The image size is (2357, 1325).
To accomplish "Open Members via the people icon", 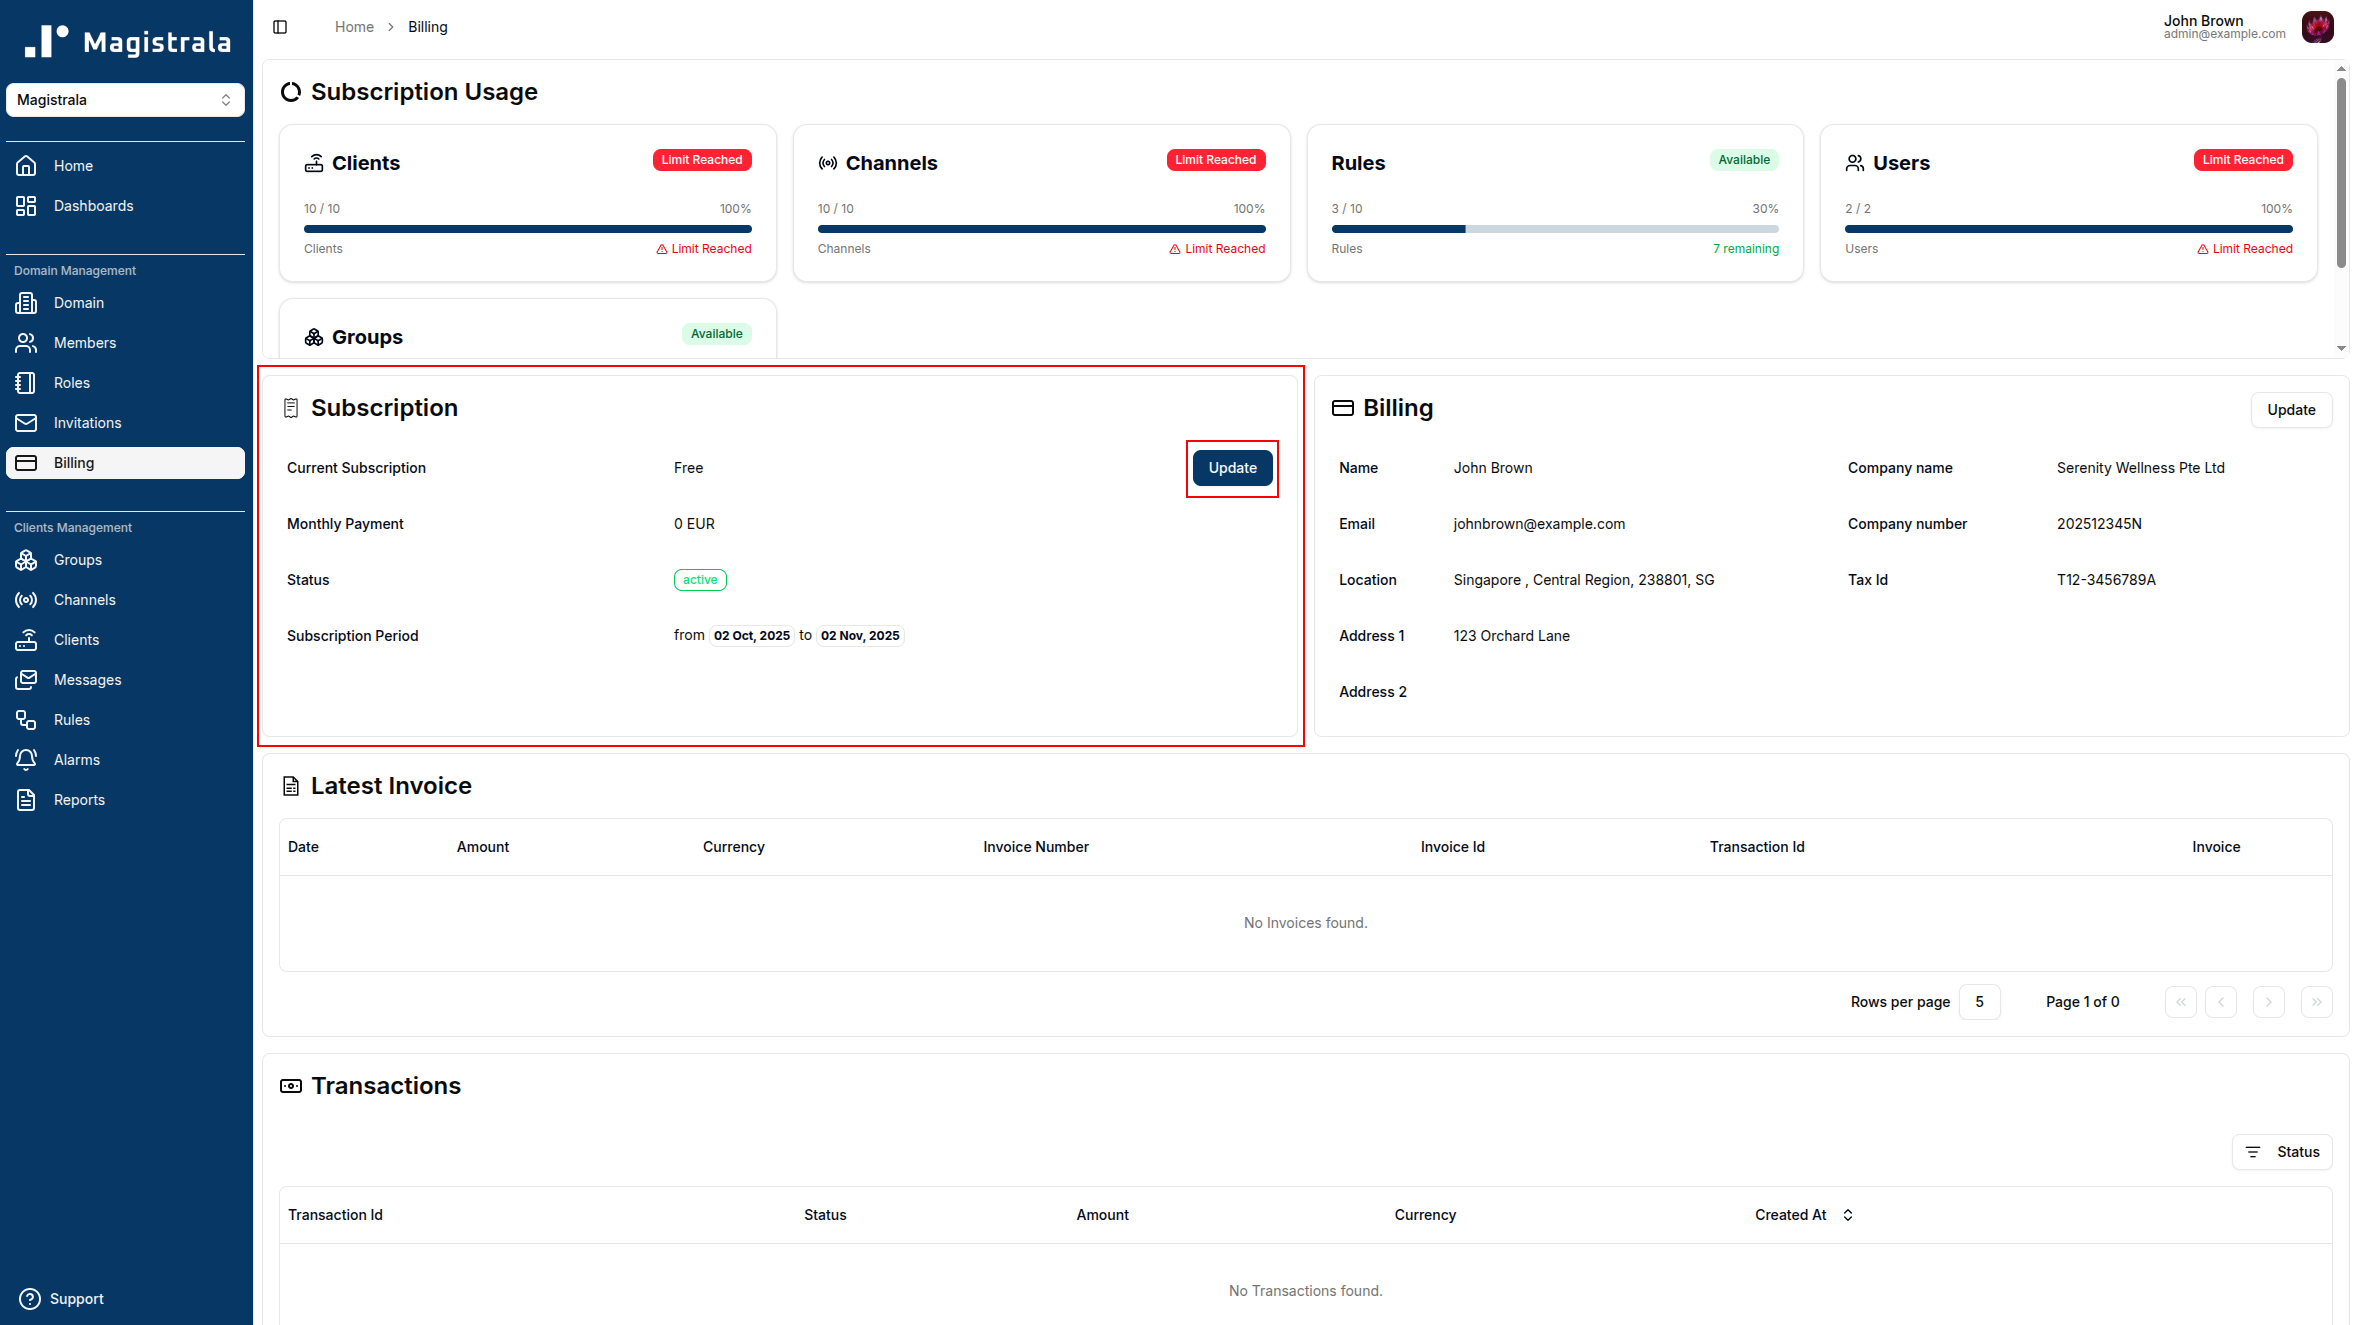I will (x=27, y=342).
